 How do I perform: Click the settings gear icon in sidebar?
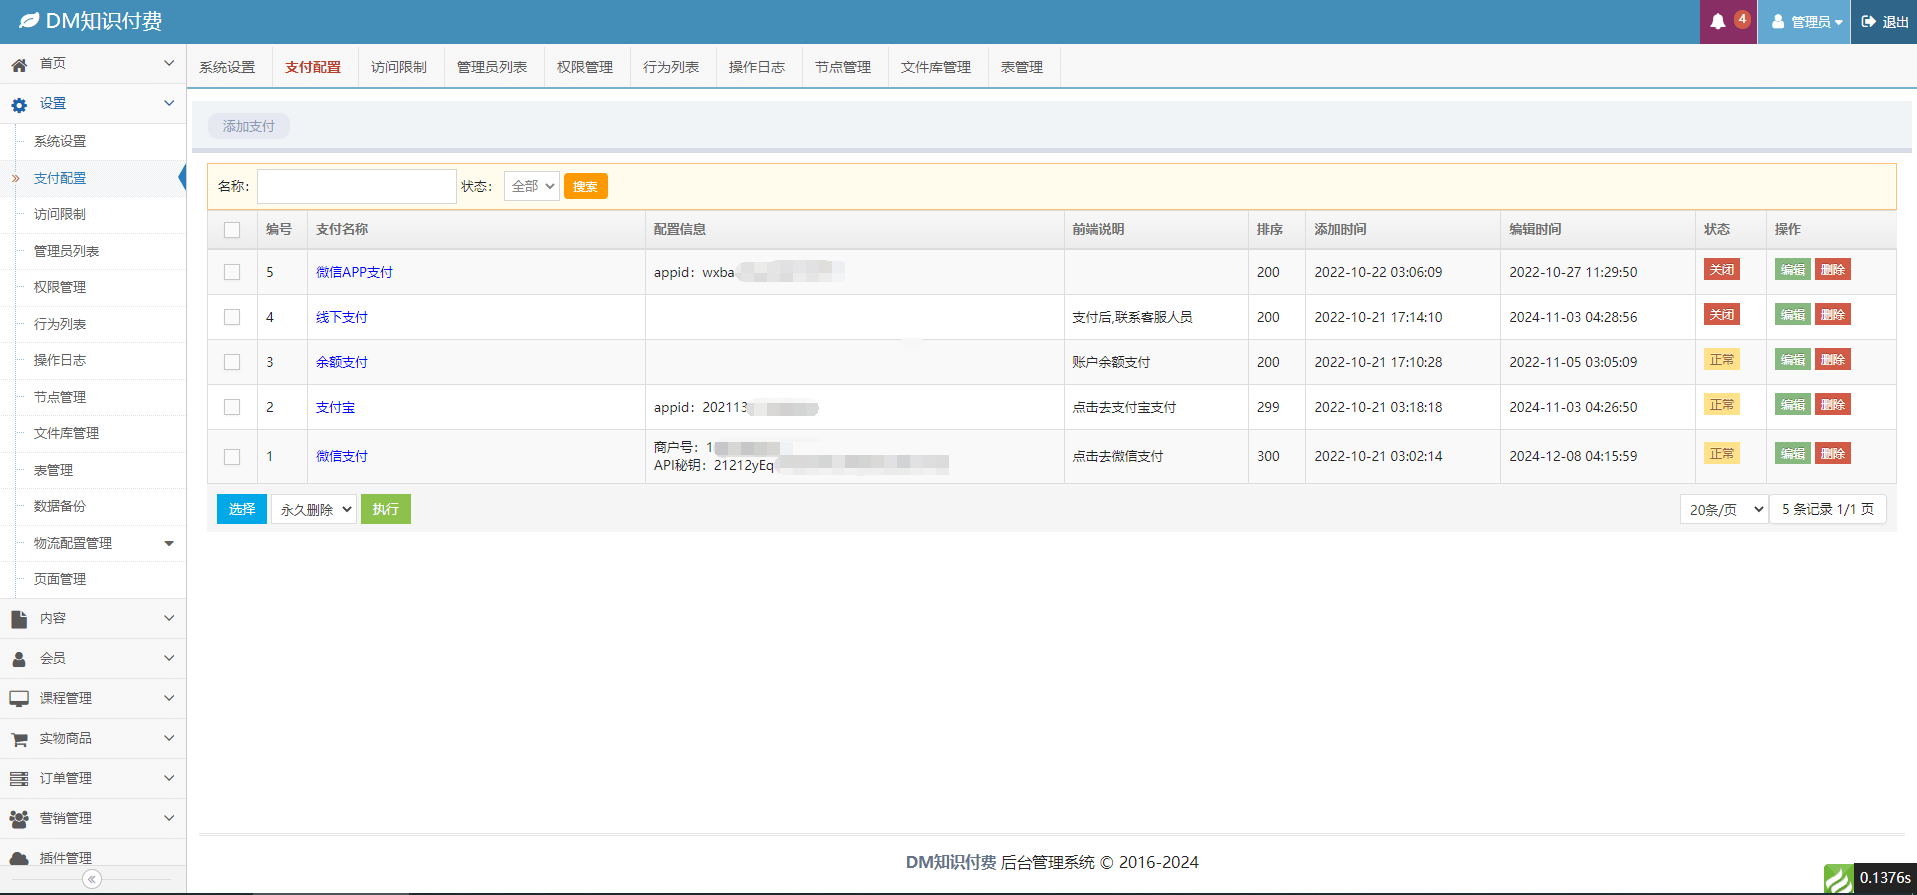point(19,104)
